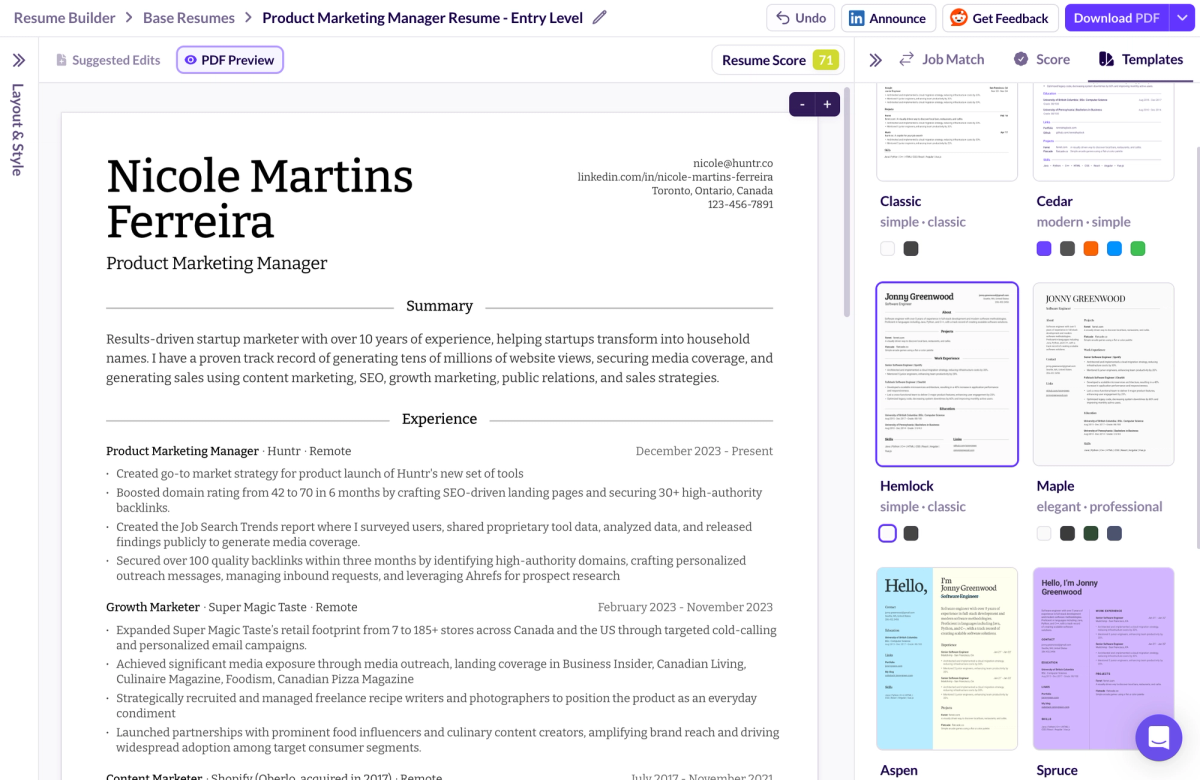
Task: Pick the white swatch for Maple template
Action: click(x=1044, y=533)
